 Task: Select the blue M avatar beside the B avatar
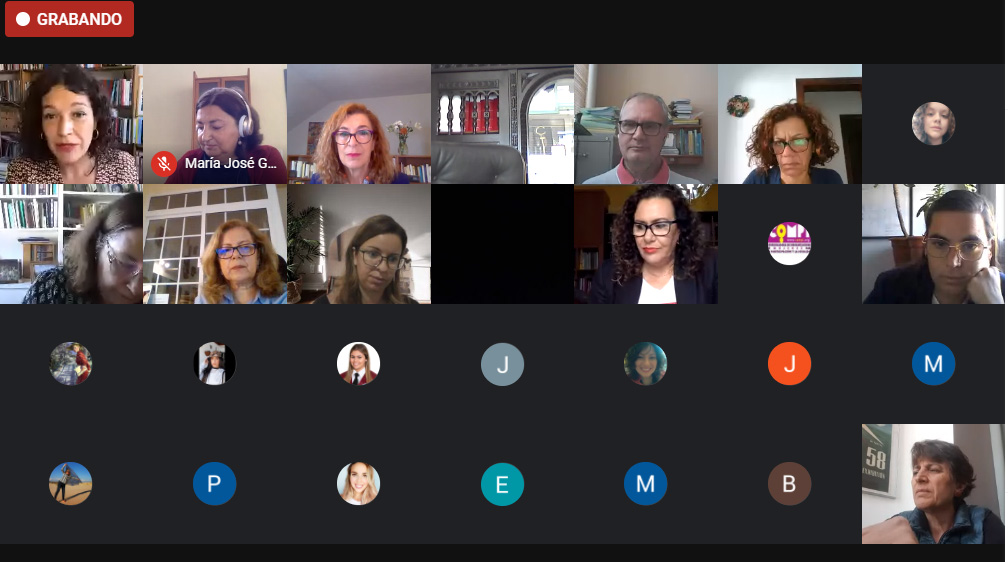pos(645,484)
